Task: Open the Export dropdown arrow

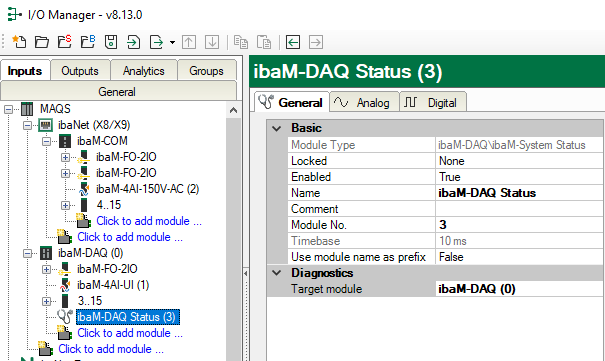Action: click(172, 42)
